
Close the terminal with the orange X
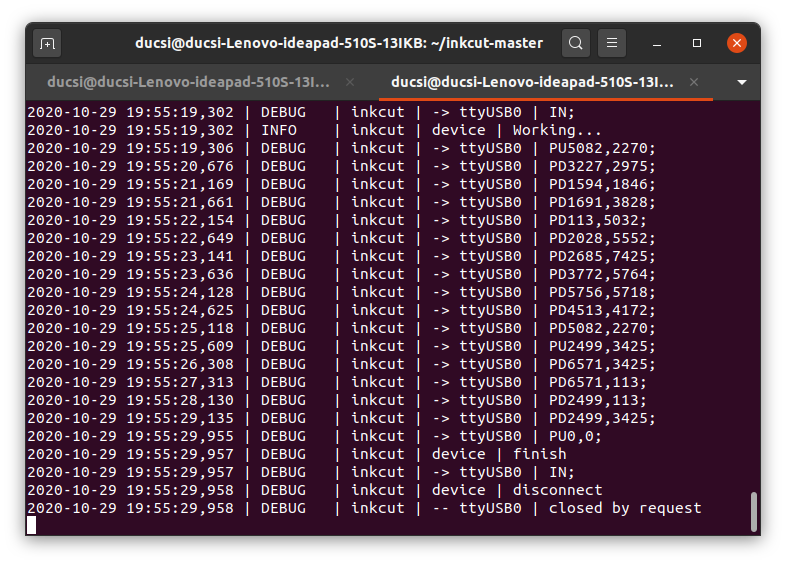737,43
